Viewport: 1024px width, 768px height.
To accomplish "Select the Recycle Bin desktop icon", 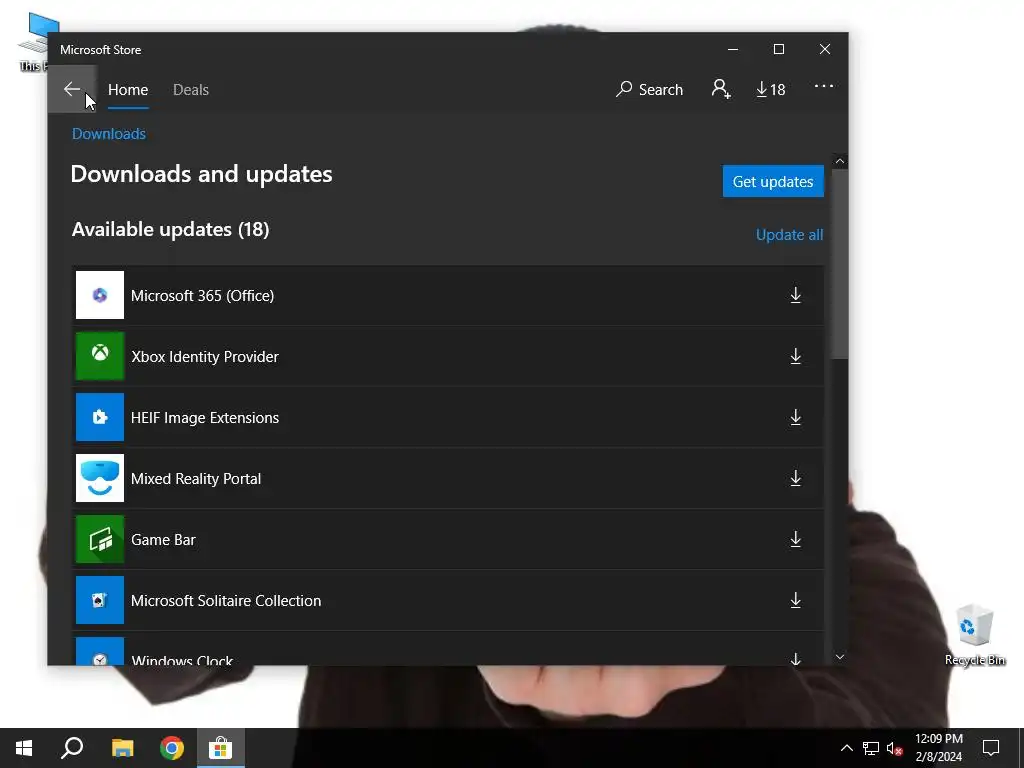I will pyautogui.click(x=975, y=635).
